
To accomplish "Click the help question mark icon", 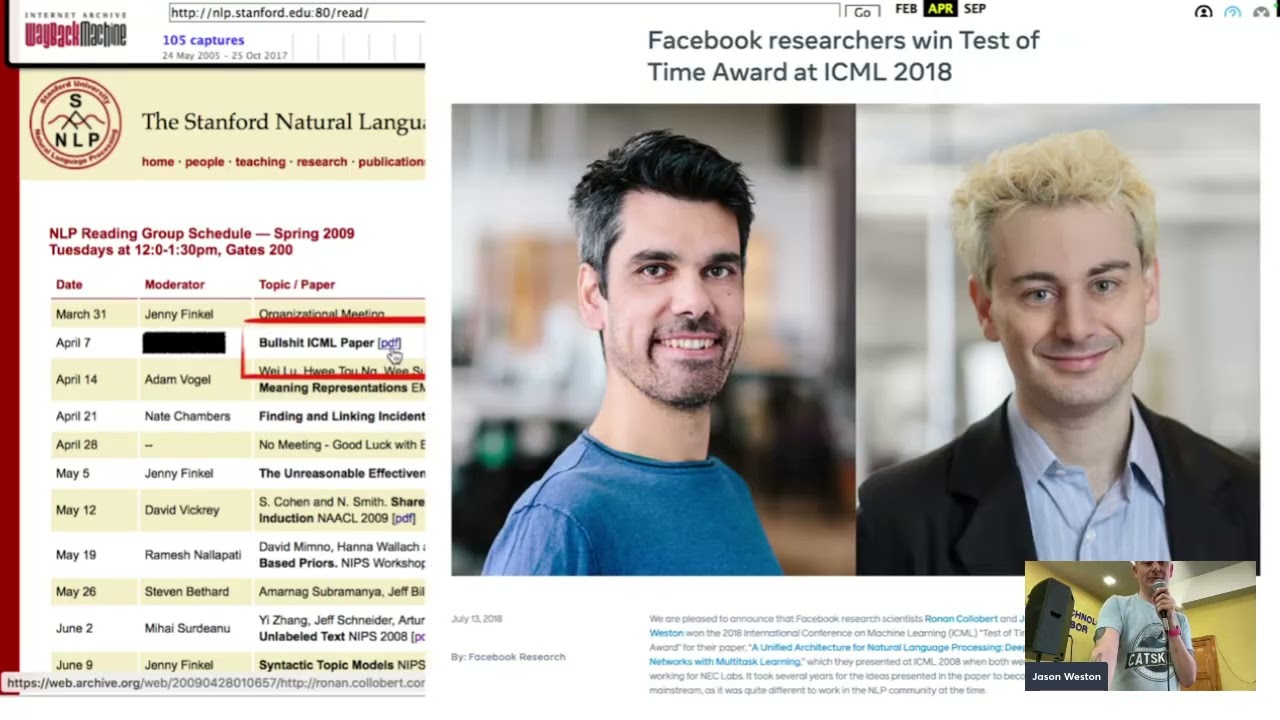I will [x=1232, y=12].
